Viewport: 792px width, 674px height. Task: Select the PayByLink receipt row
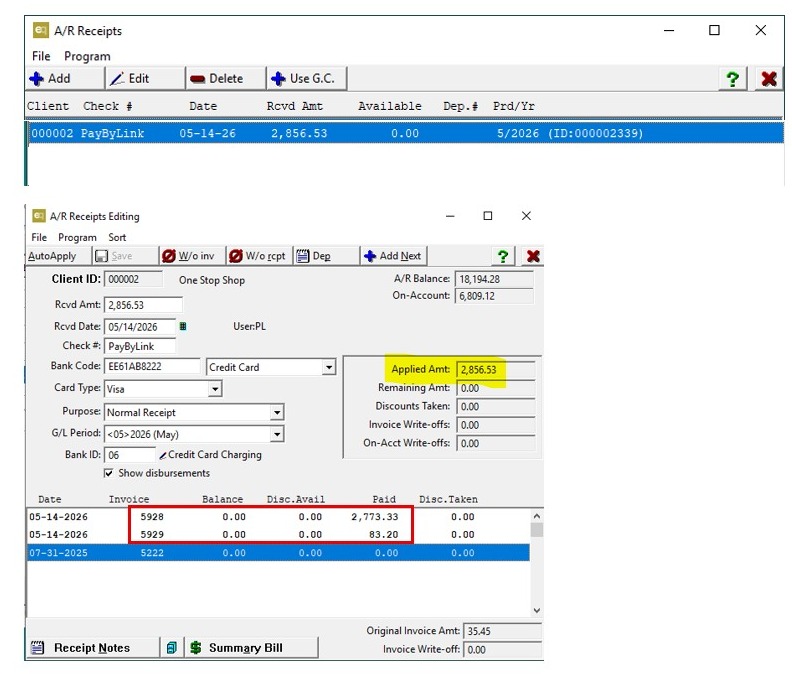[406, 133]
